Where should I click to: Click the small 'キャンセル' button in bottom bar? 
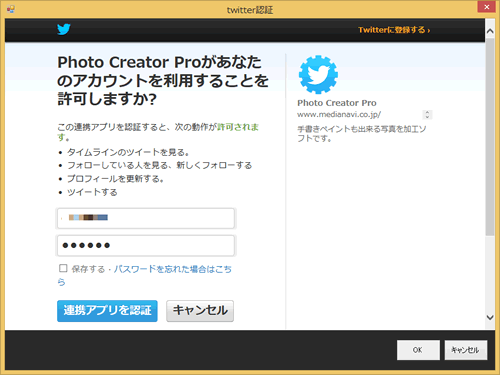[466, 350]
